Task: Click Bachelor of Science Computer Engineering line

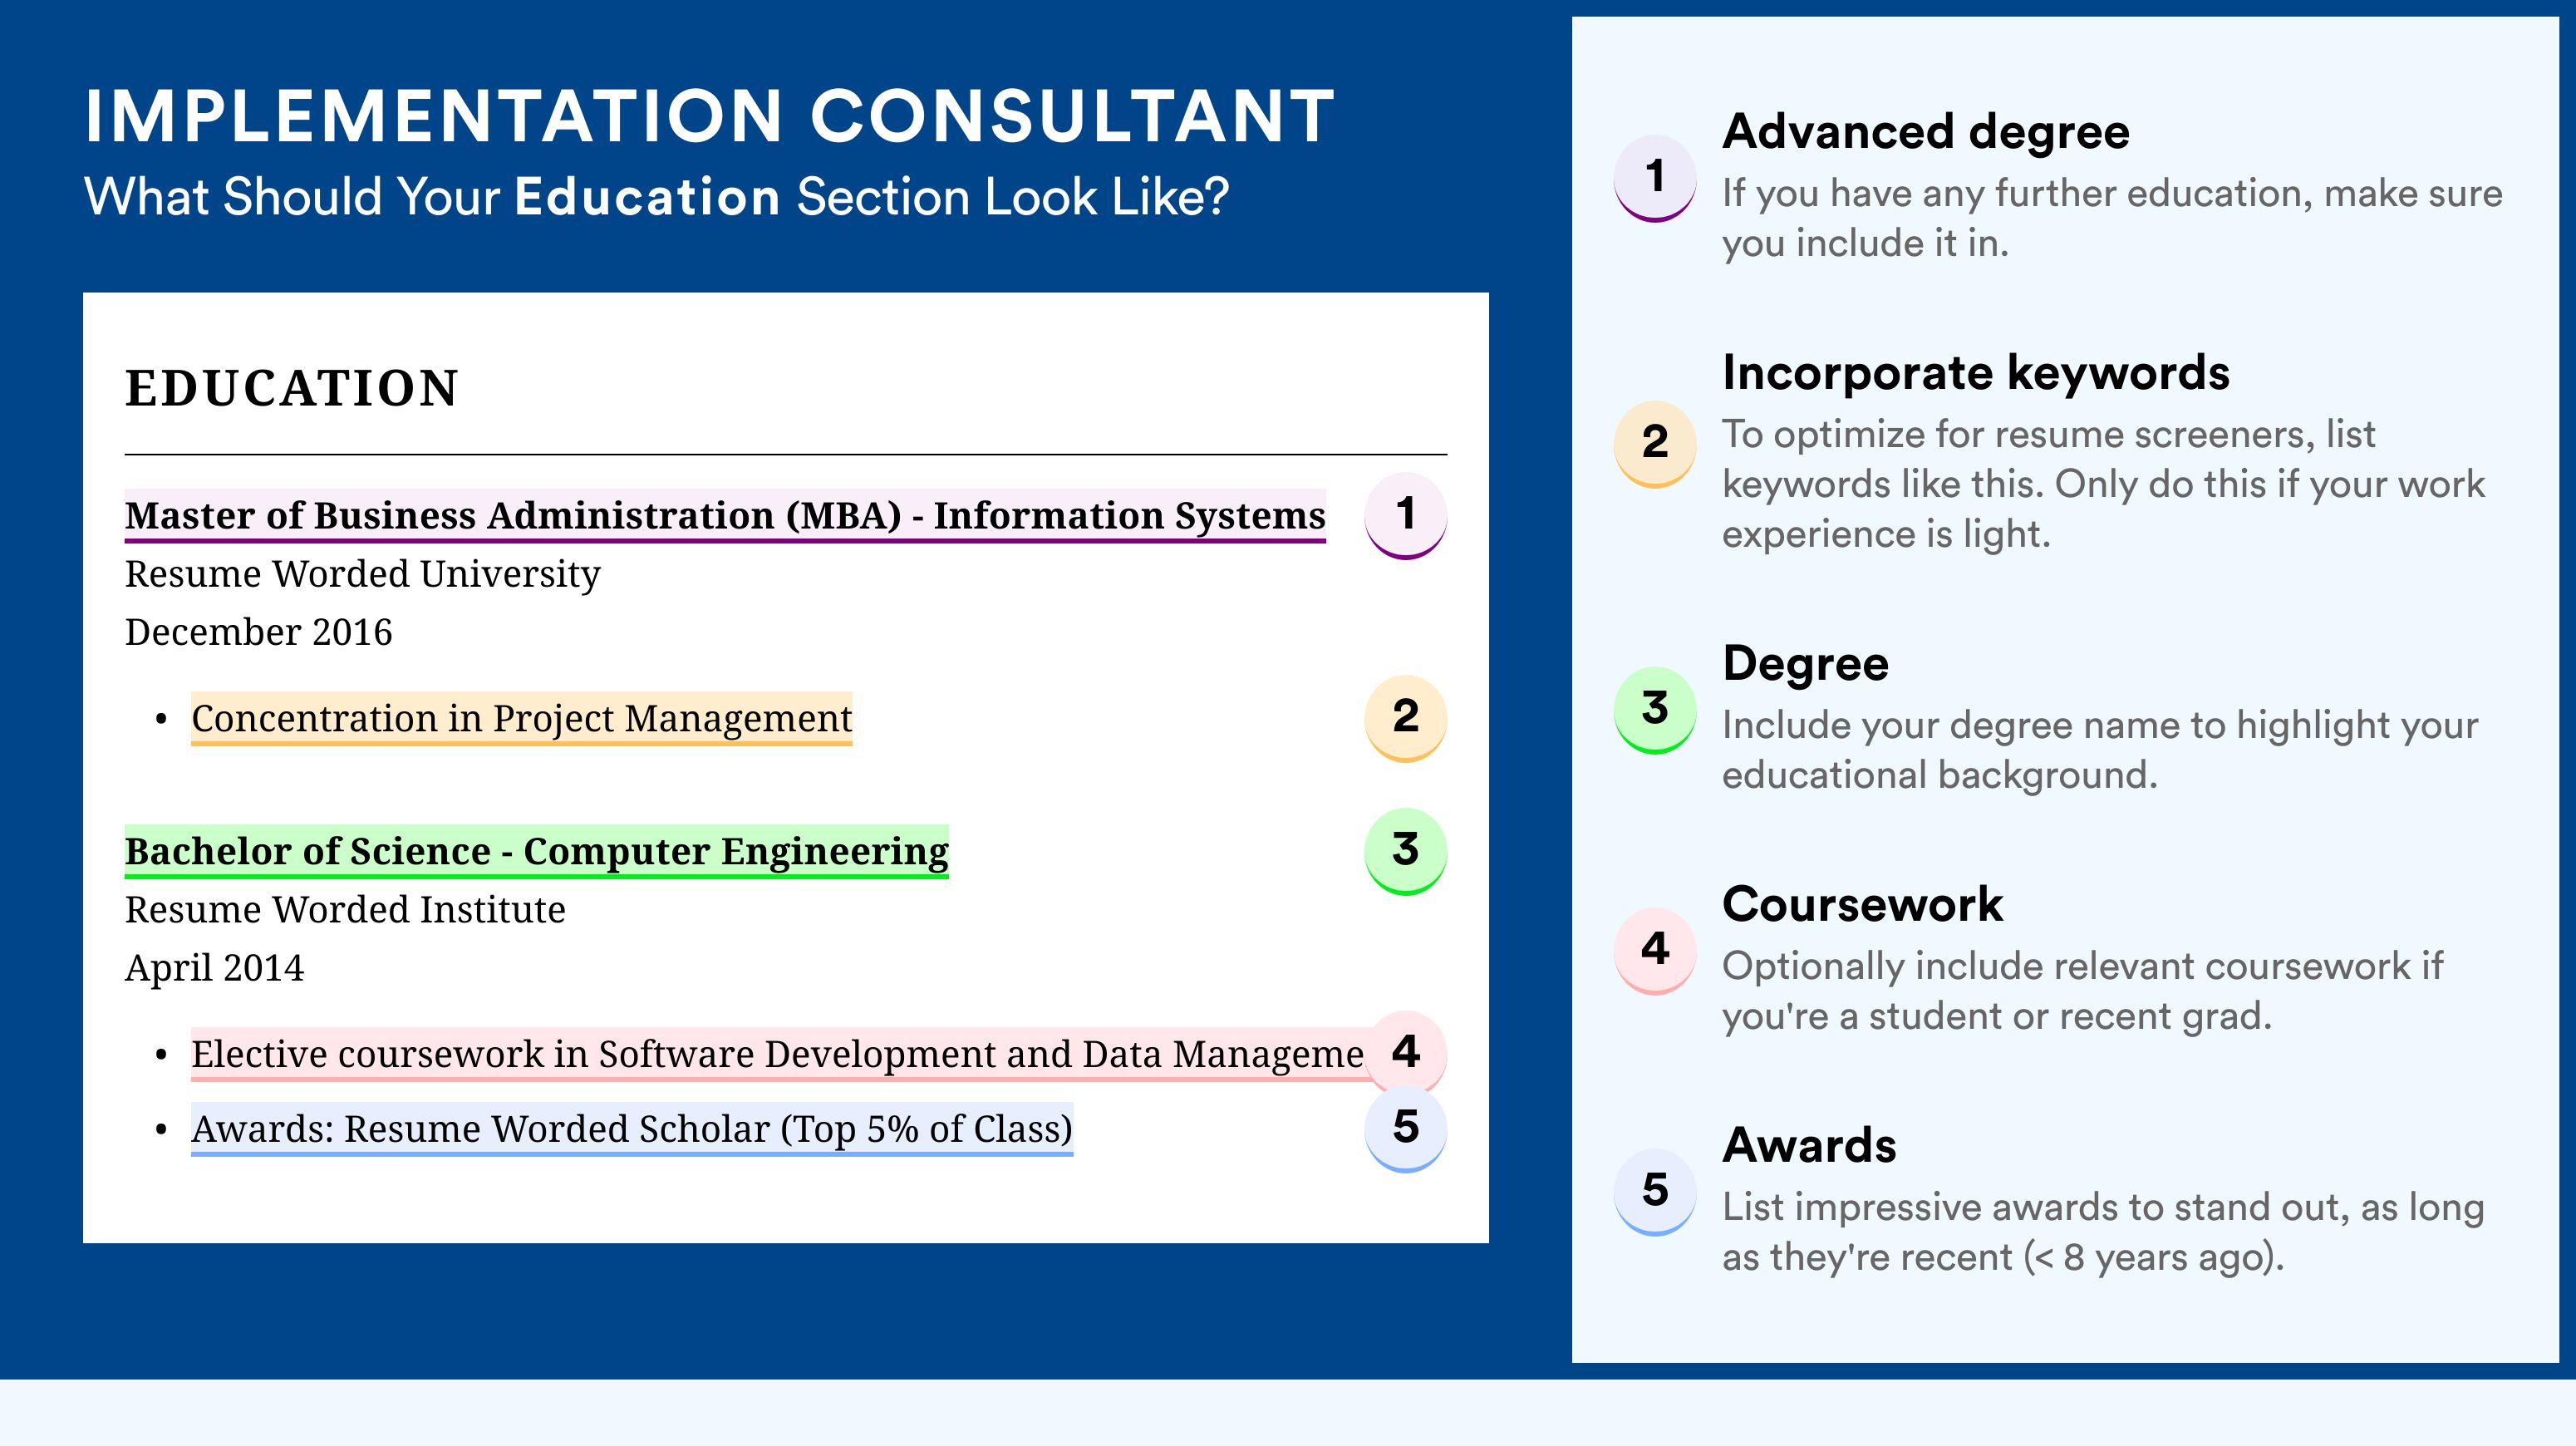Action: (x=536, y=851)
